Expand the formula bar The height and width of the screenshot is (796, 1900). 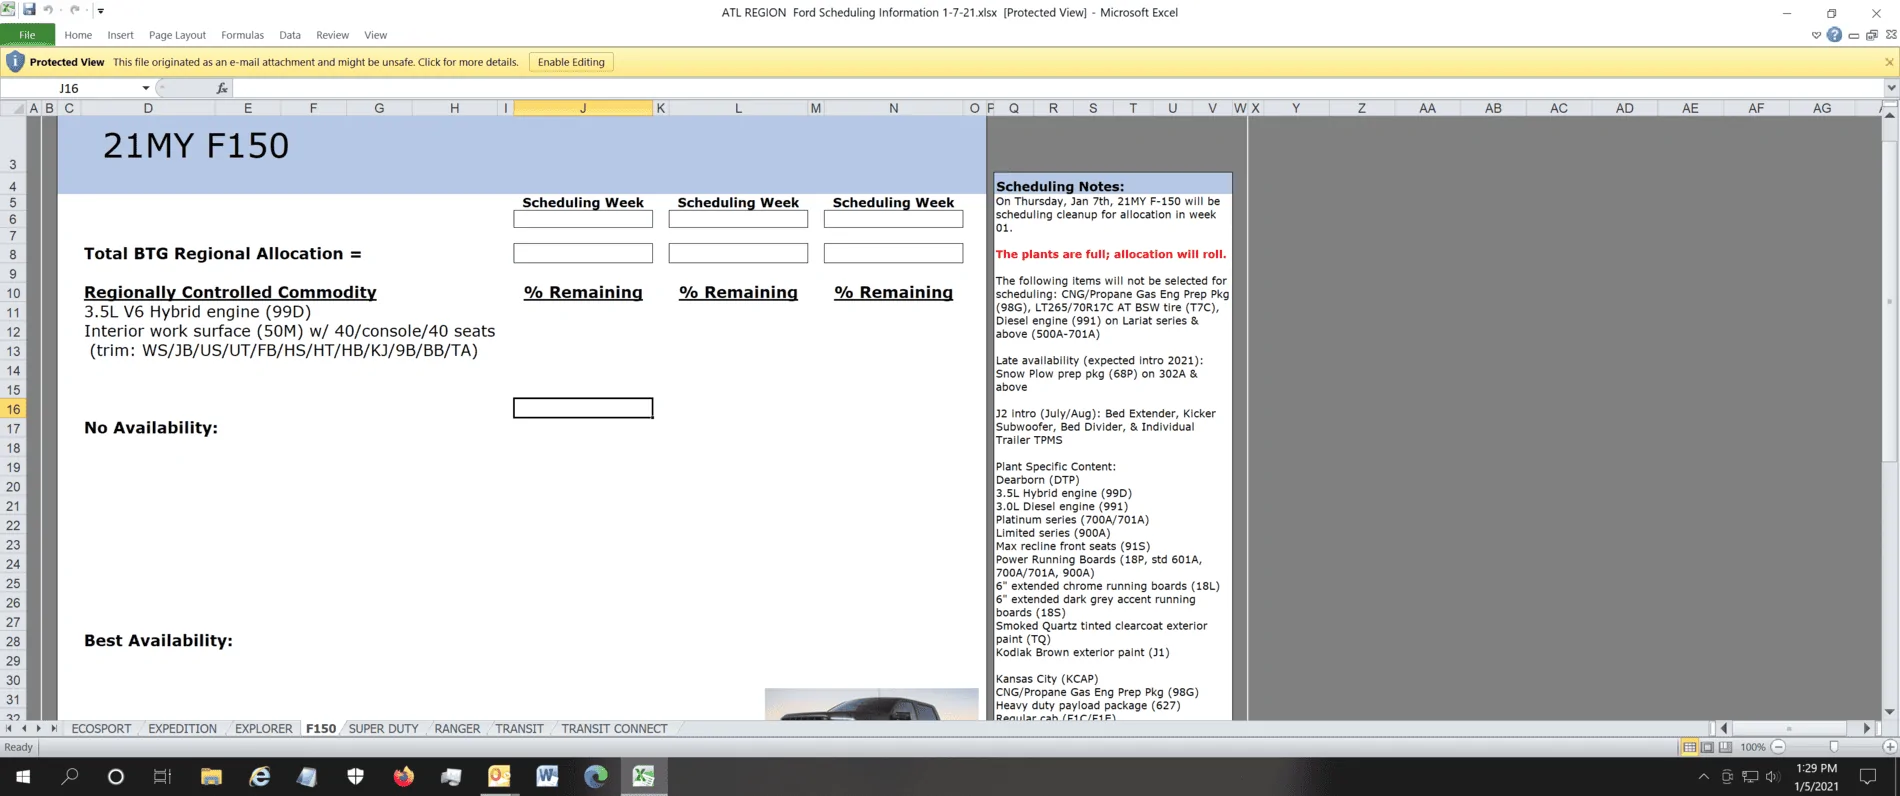1891,88
